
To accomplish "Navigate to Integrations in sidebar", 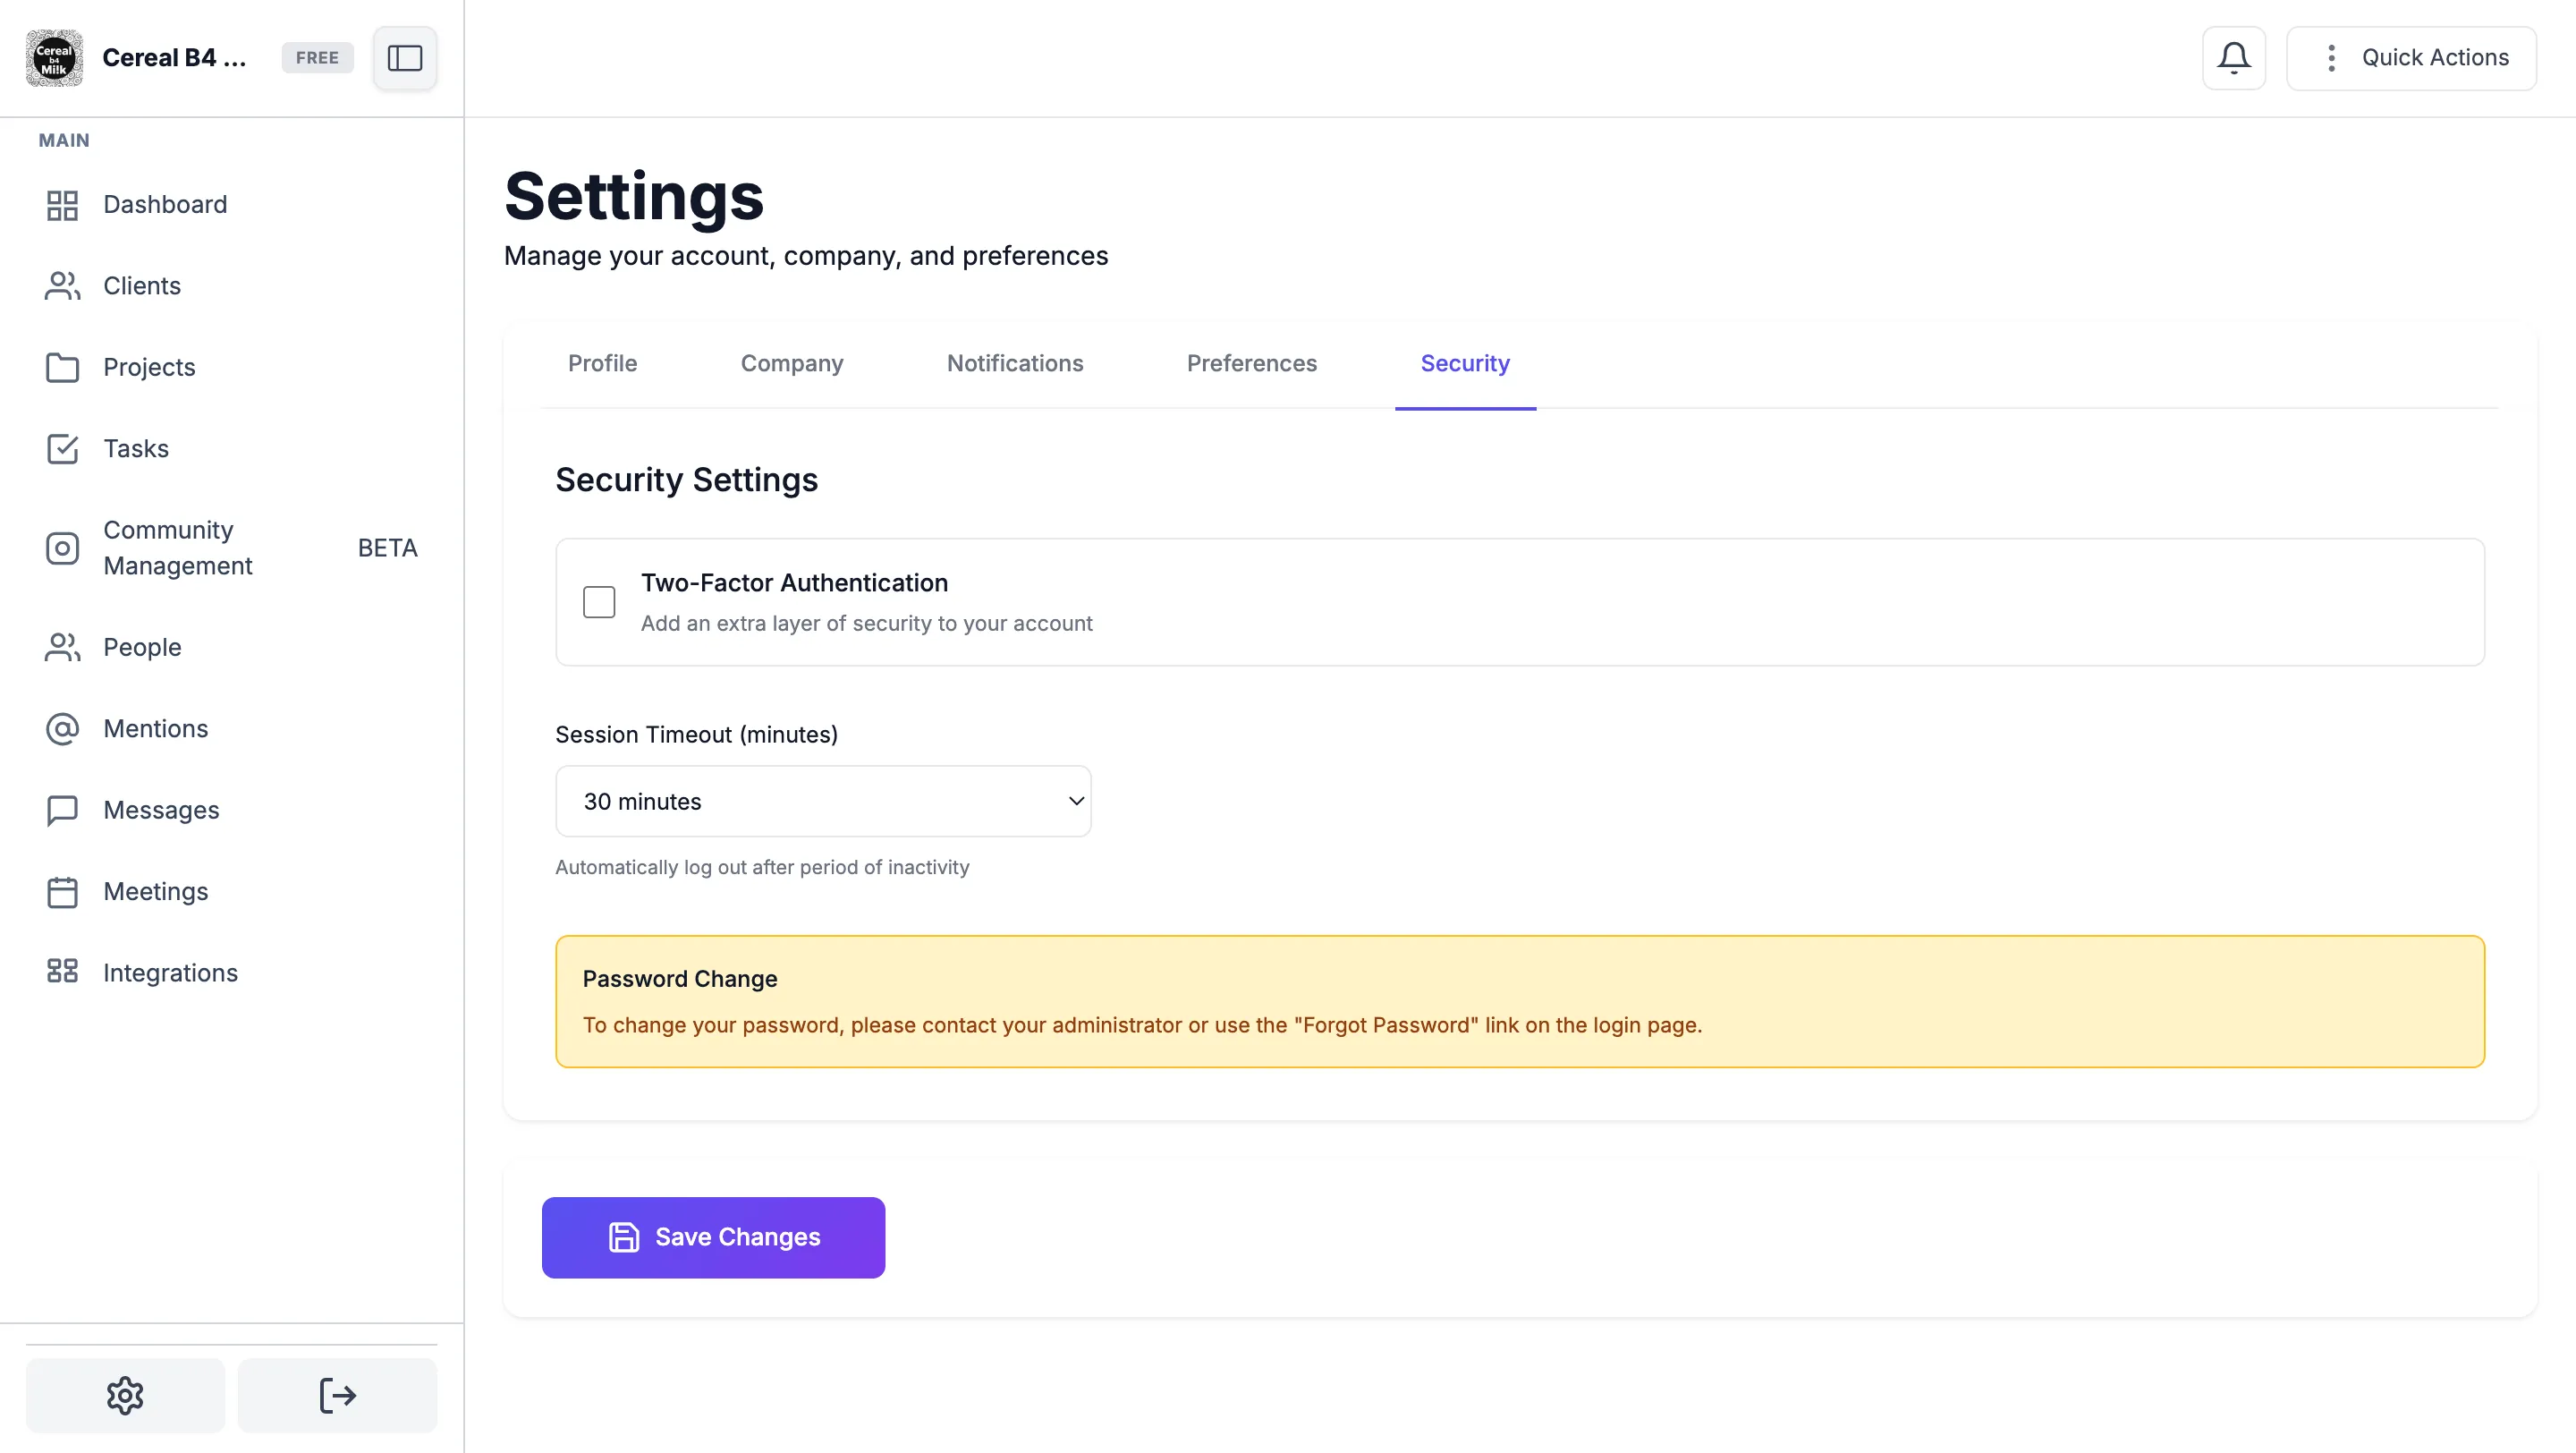I will click(x=170, y=973).
